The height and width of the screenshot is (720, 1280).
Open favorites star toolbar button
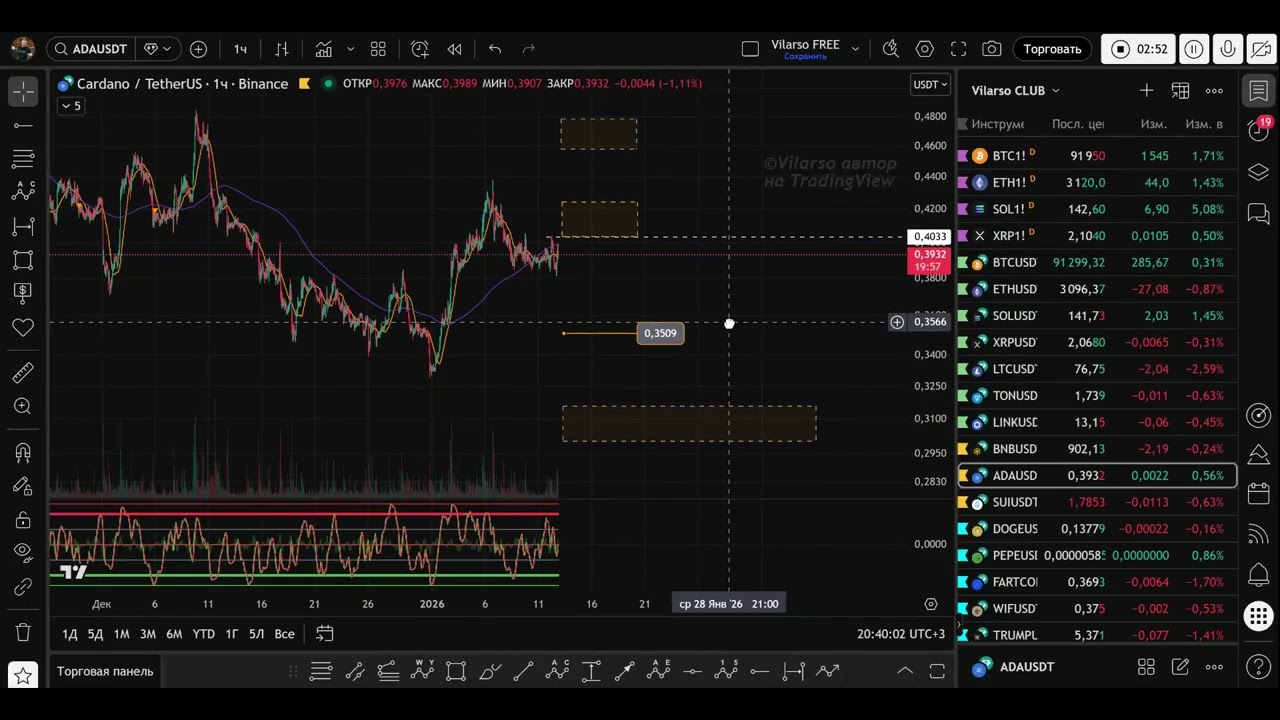point(23,676)
